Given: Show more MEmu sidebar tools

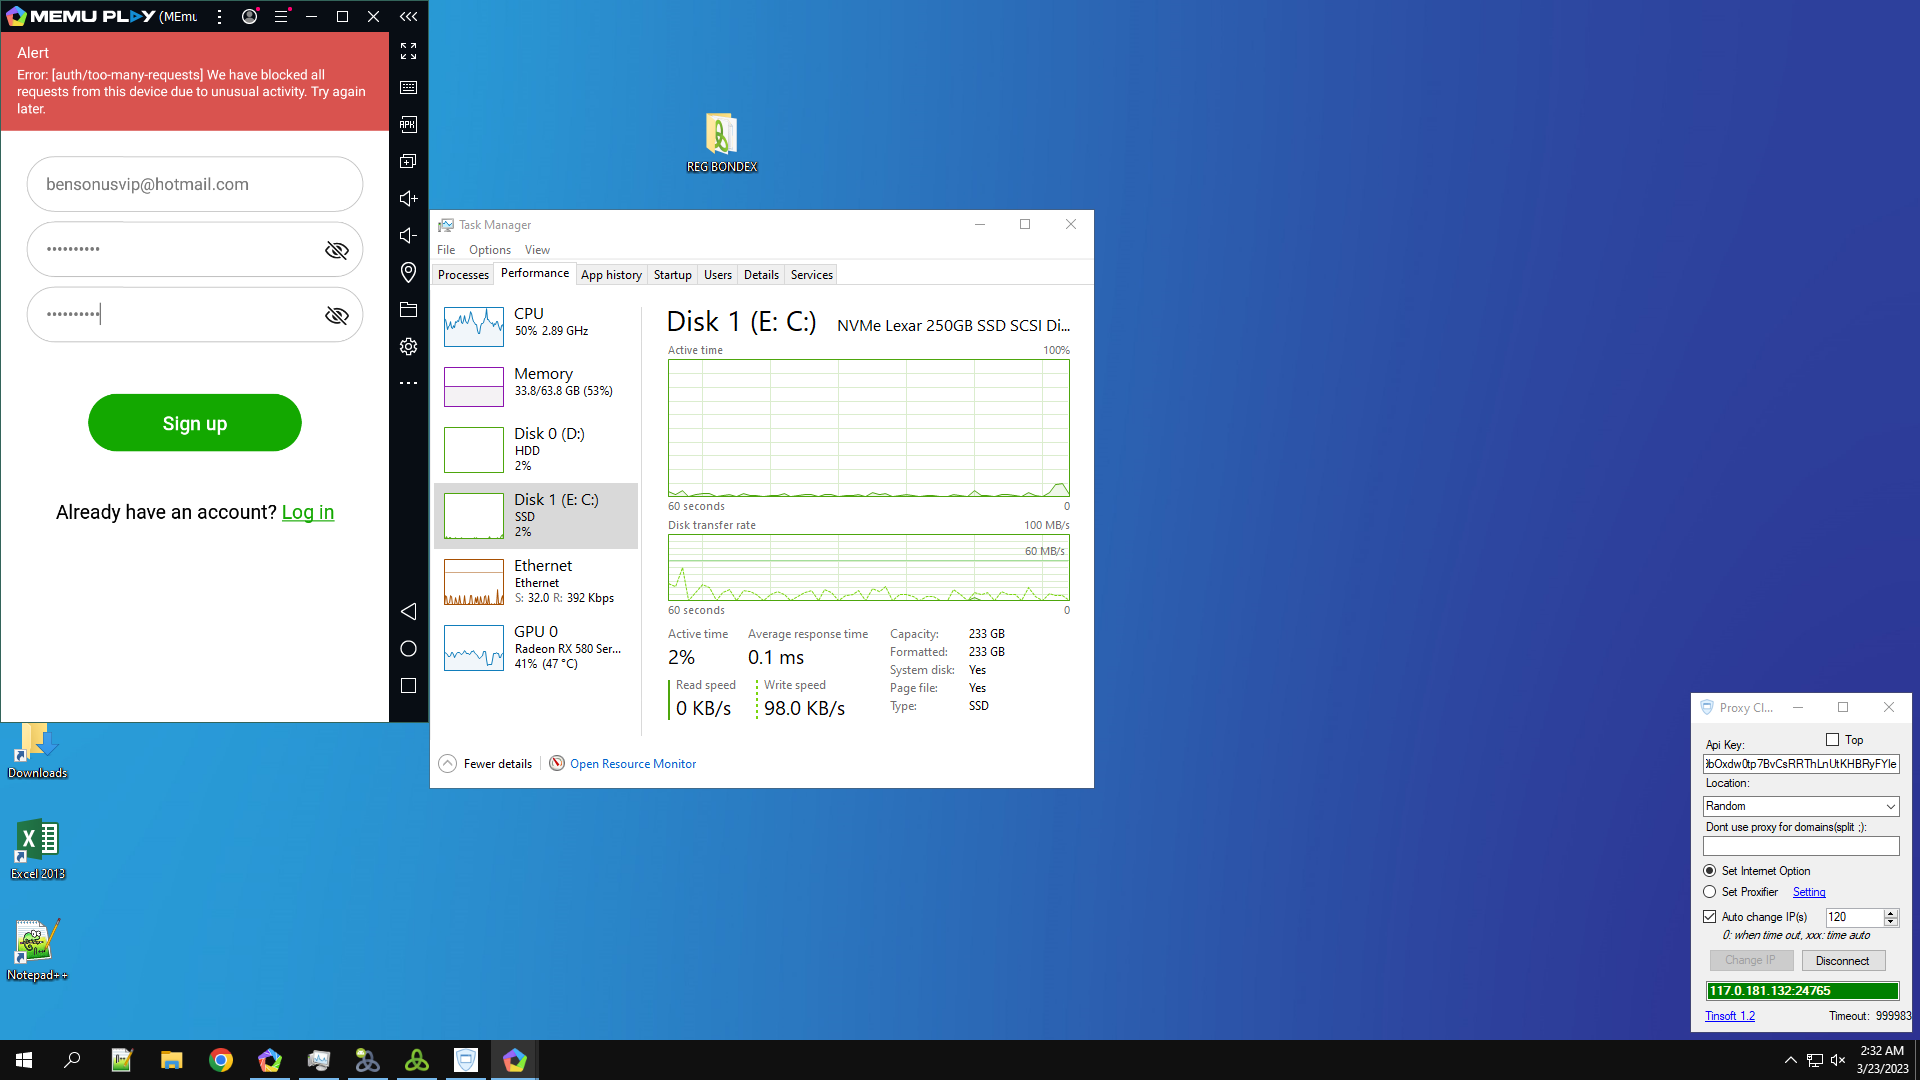Looking at the screenshot, I should coord(408,383).
